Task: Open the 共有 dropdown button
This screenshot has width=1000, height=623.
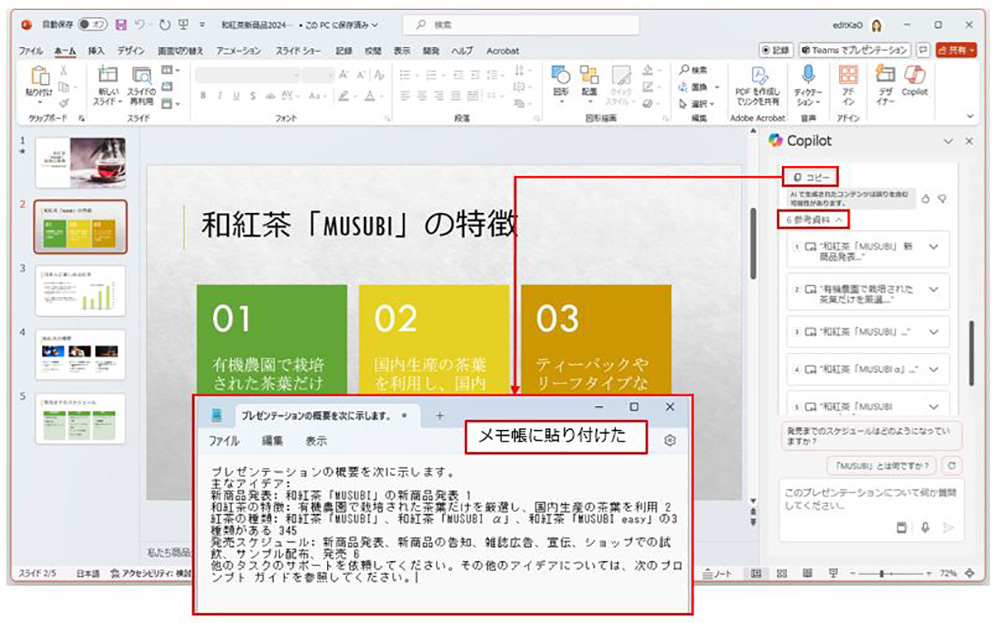Action: tap(957, 49)
